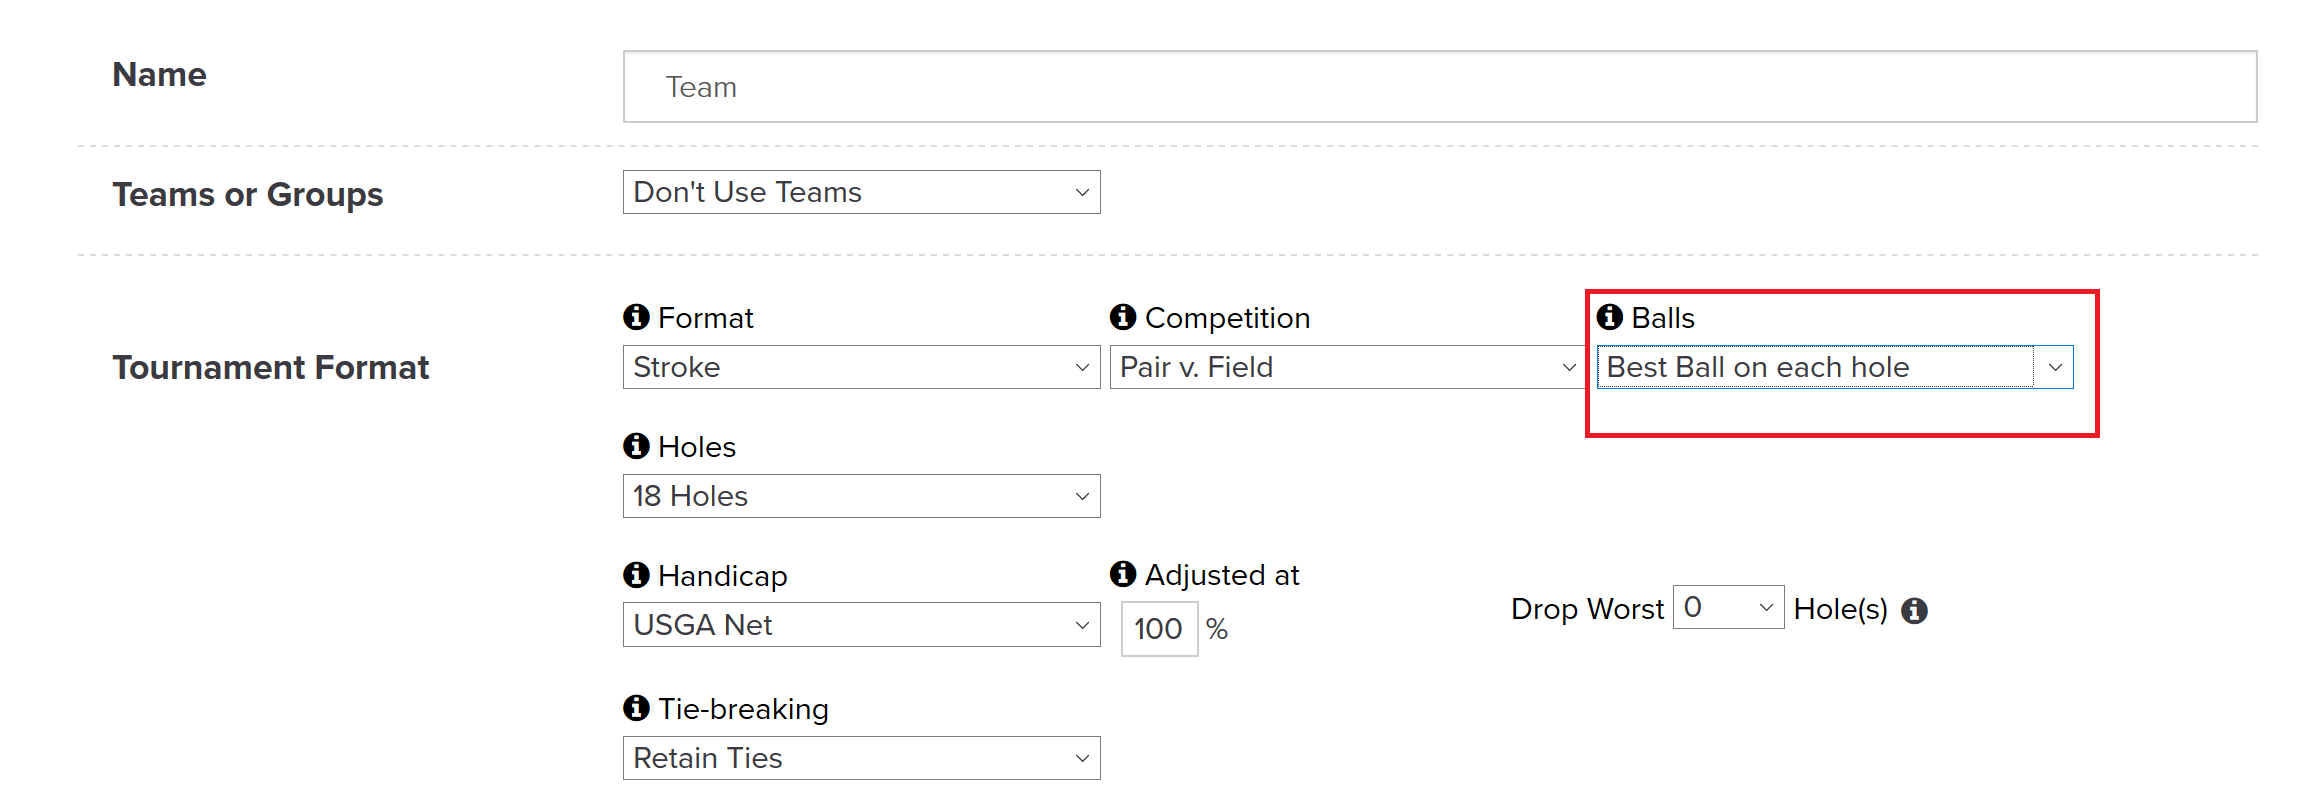Screen dimensions: 2311x797
Task: Click the info icon beside Balls
Action: [1610, 317]
